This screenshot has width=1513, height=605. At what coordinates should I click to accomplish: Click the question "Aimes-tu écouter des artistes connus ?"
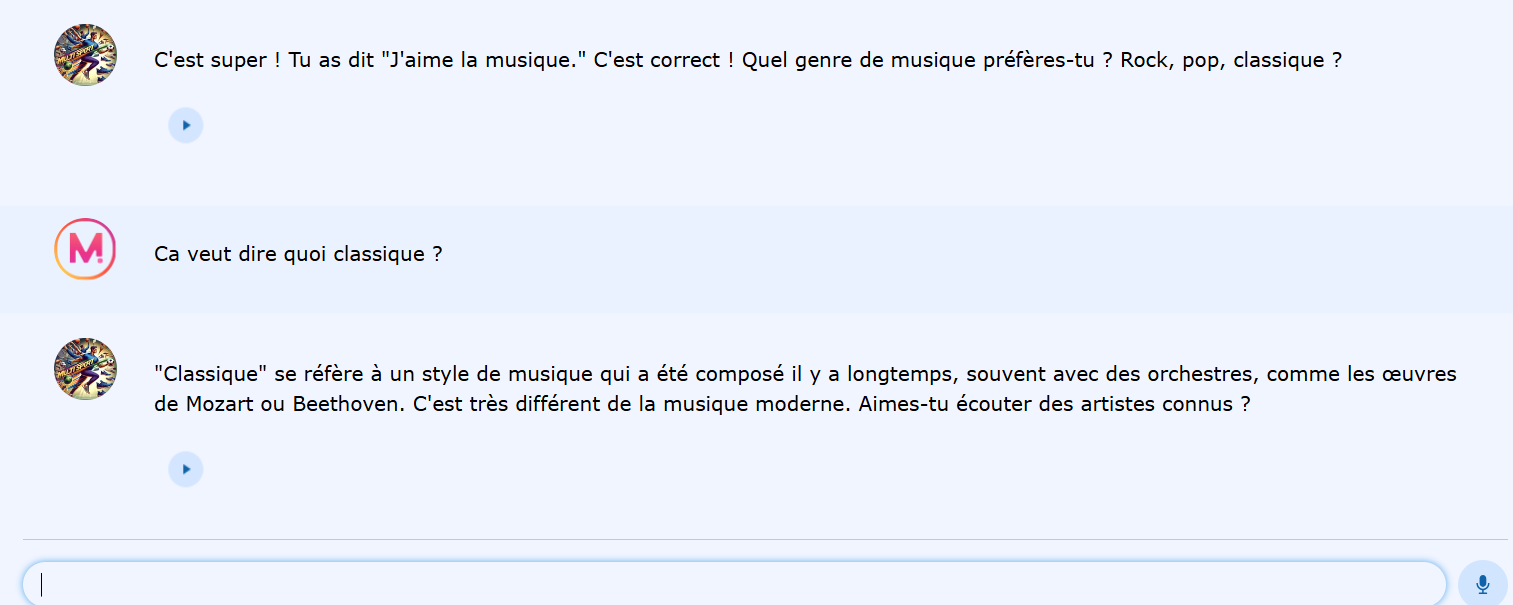pos(1054,405)
